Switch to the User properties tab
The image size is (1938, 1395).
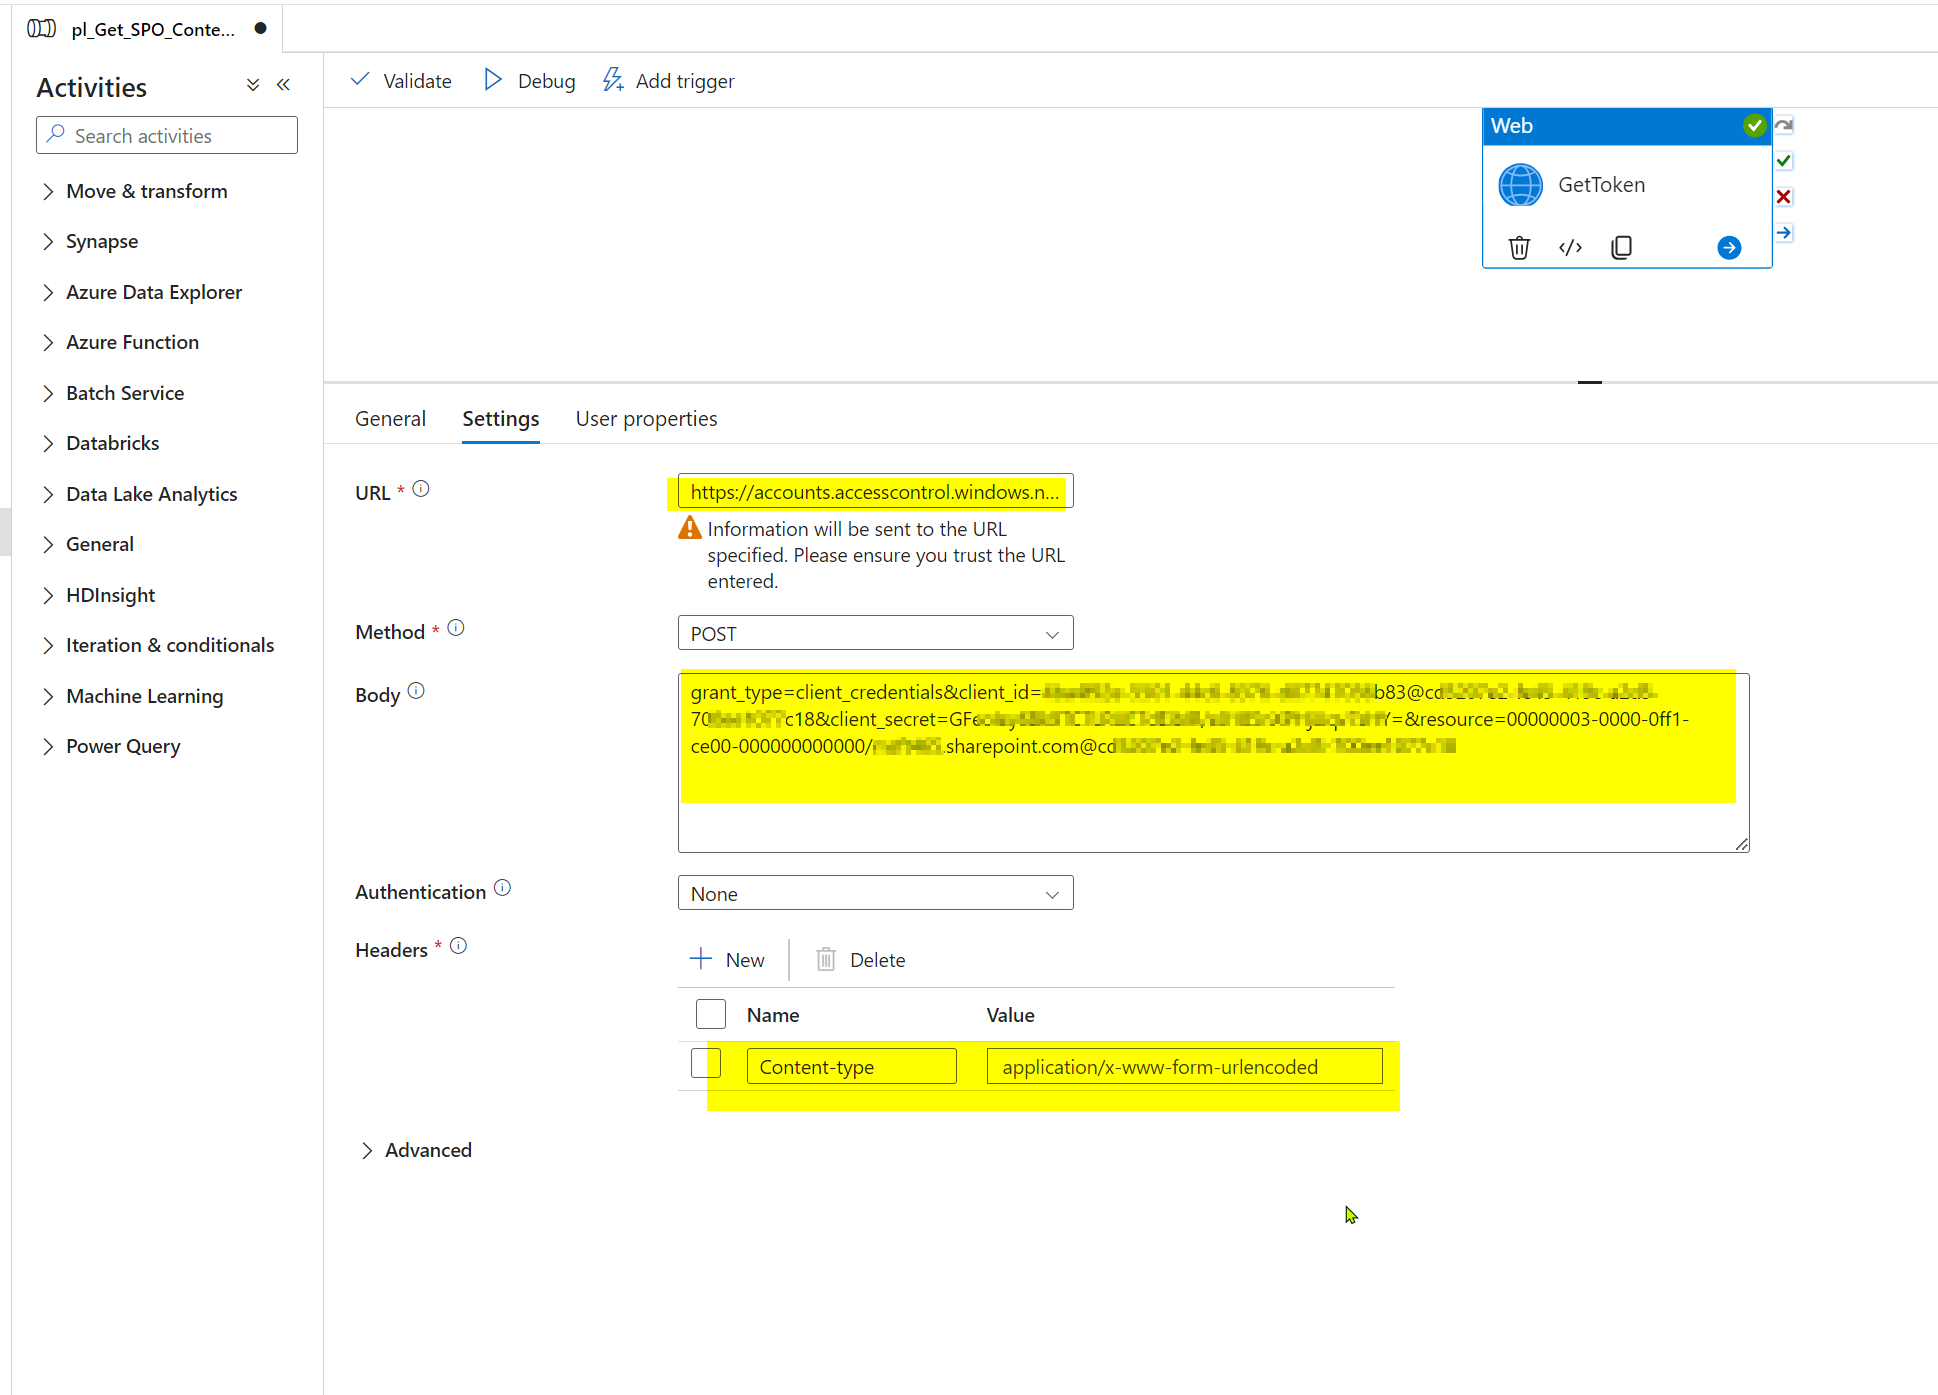tap(646, 418)
